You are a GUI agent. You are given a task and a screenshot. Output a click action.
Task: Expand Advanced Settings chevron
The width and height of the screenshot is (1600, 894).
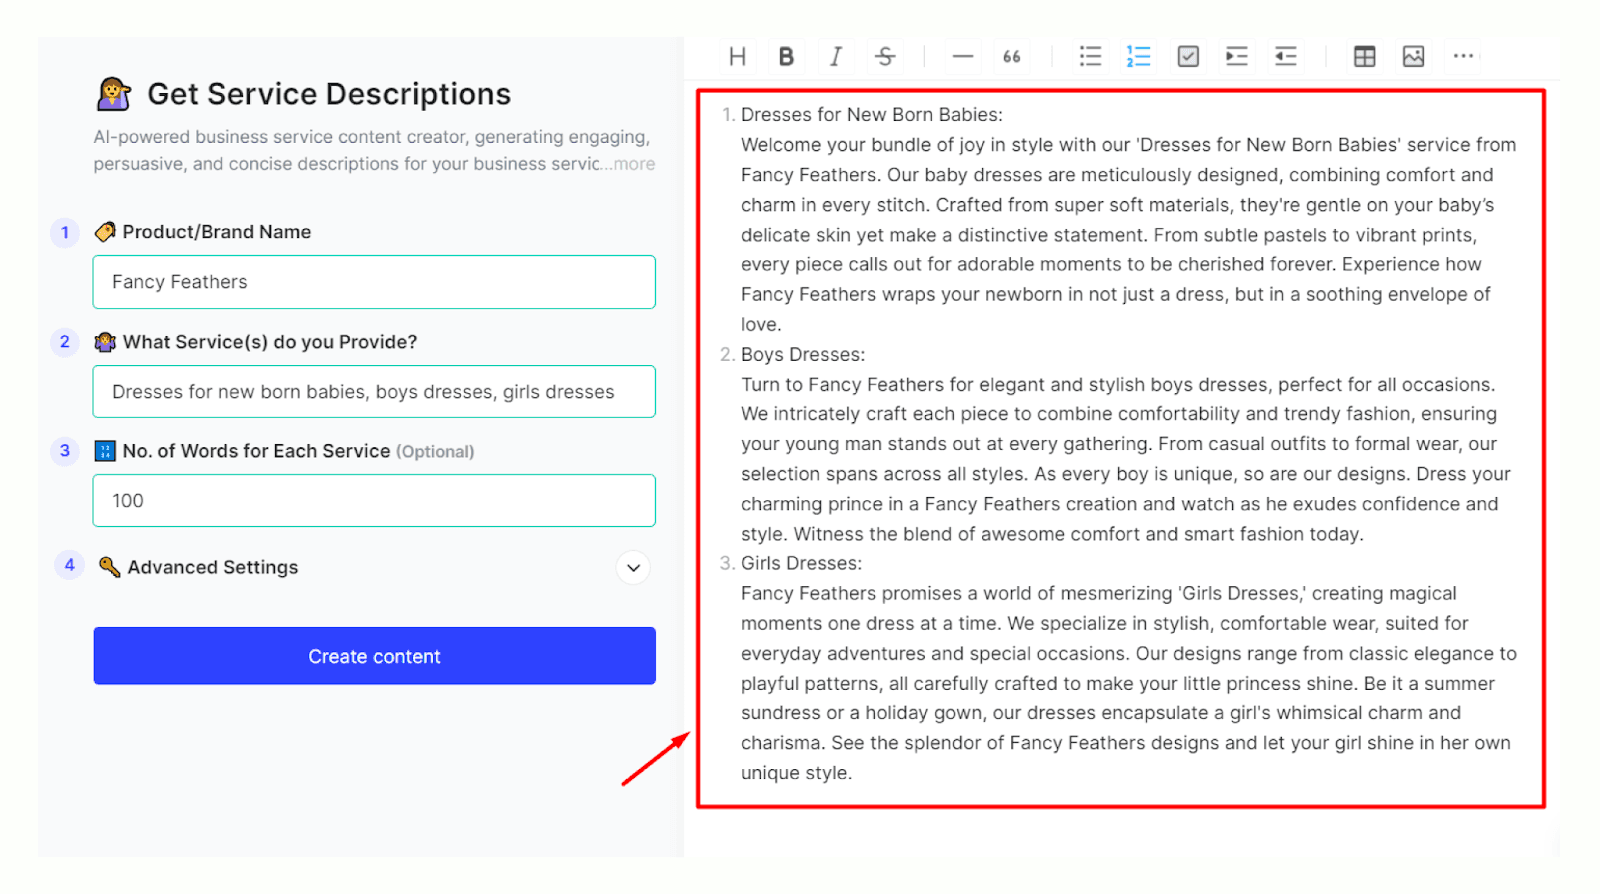tap(633, 568)
